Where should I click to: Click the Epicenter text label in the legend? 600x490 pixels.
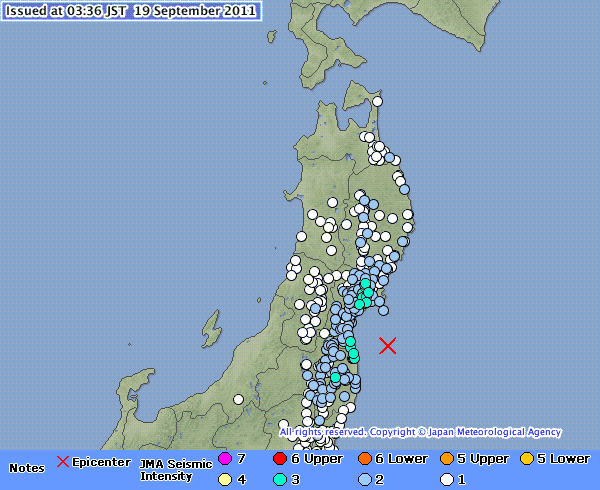[101, 461]
